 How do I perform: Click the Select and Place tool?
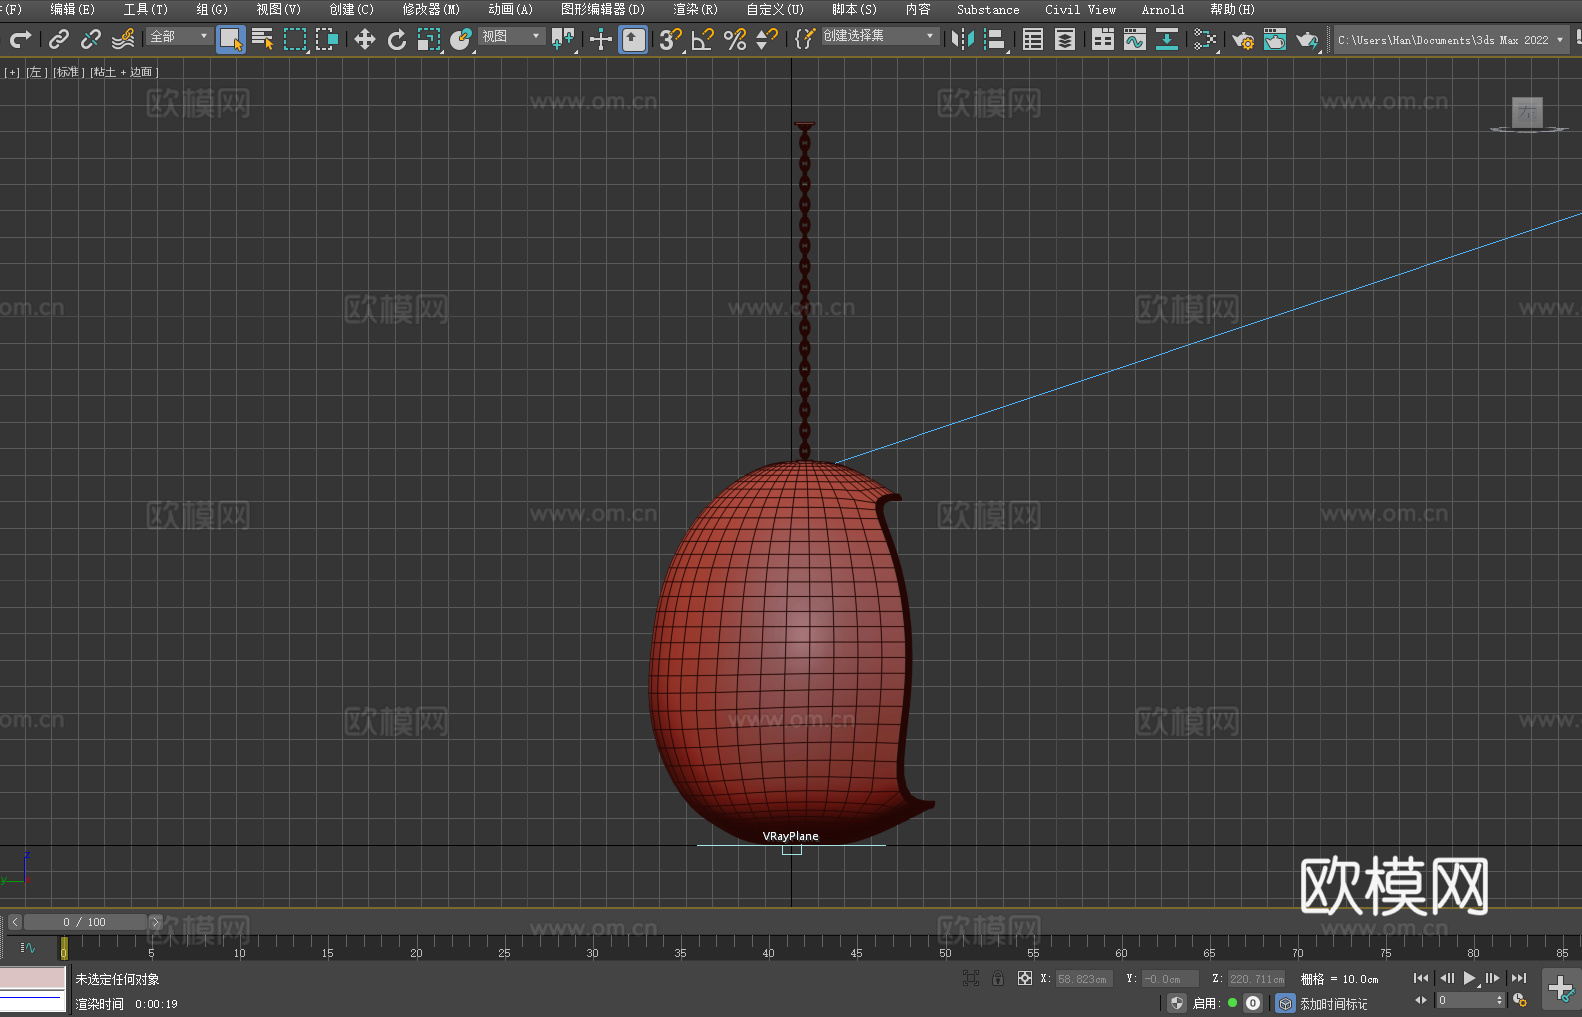461,39
